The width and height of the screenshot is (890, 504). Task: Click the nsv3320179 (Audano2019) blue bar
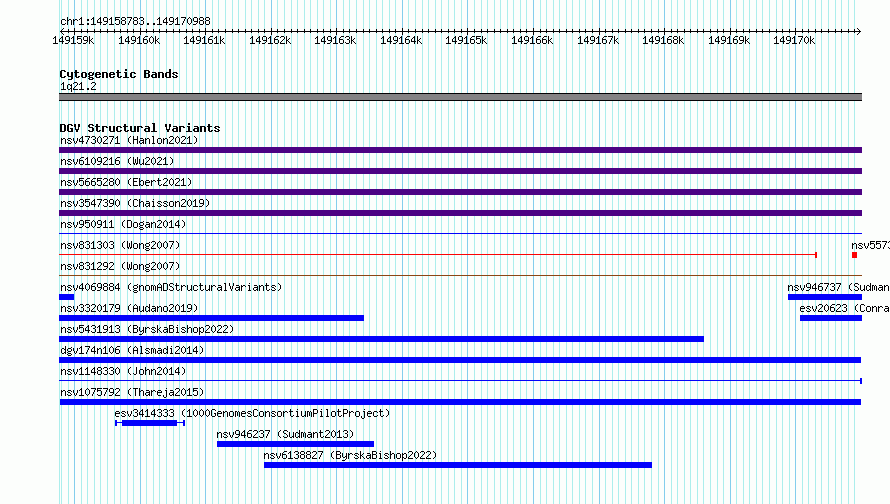(x=211, y=318)
